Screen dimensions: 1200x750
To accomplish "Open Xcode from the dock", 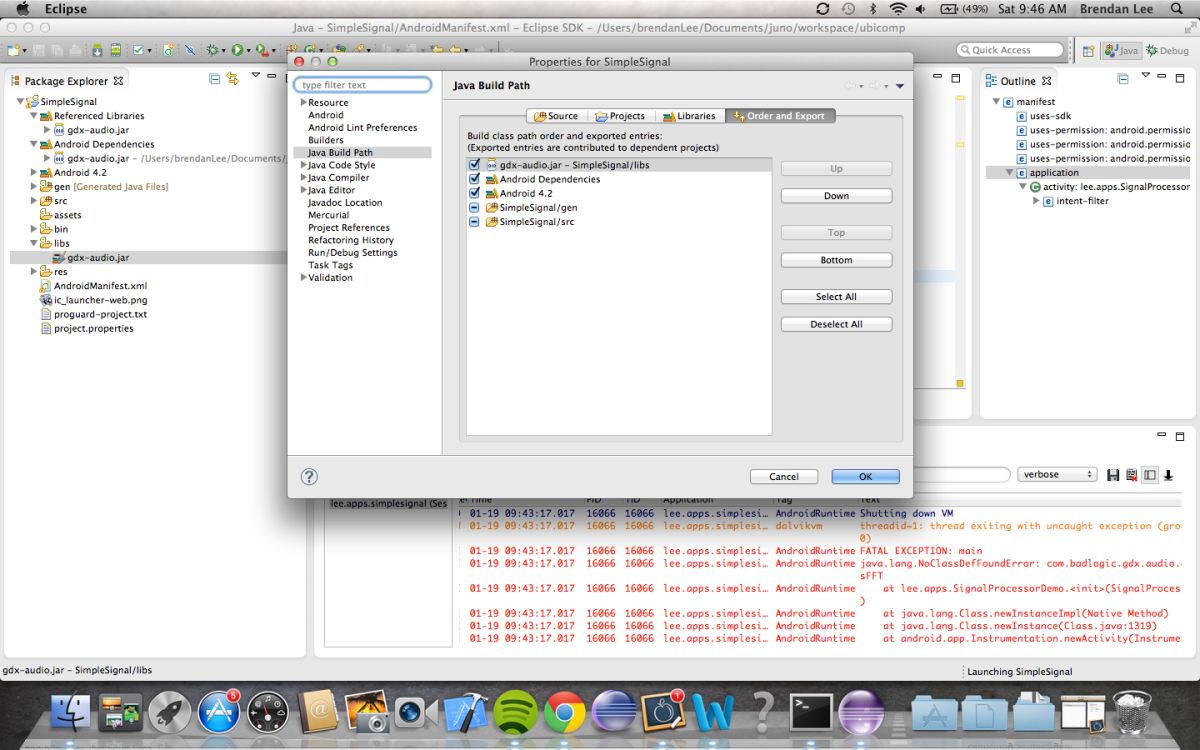I will point(464,712).
